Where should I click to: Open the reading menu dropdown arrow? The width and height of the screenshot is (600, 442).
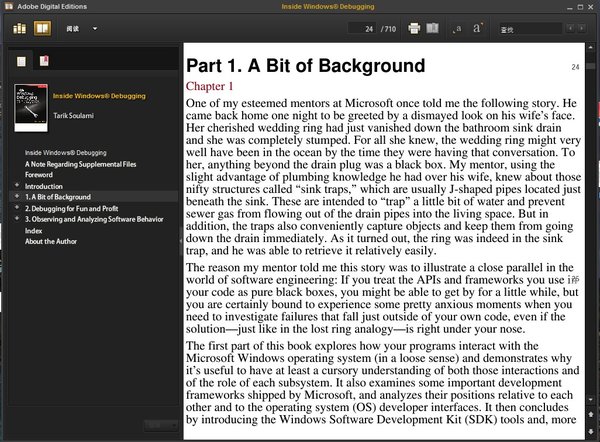point(95,28)
